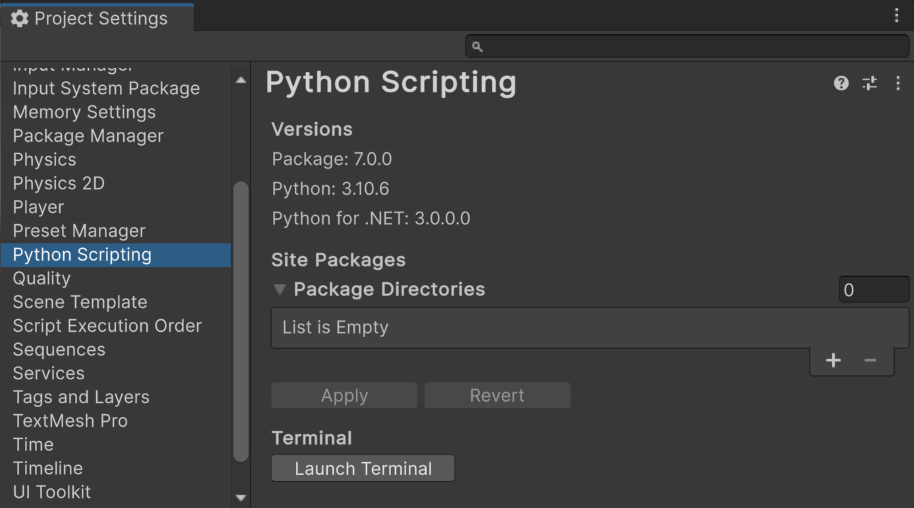Click the 'Site Packages' heading

tap(338, 260)
